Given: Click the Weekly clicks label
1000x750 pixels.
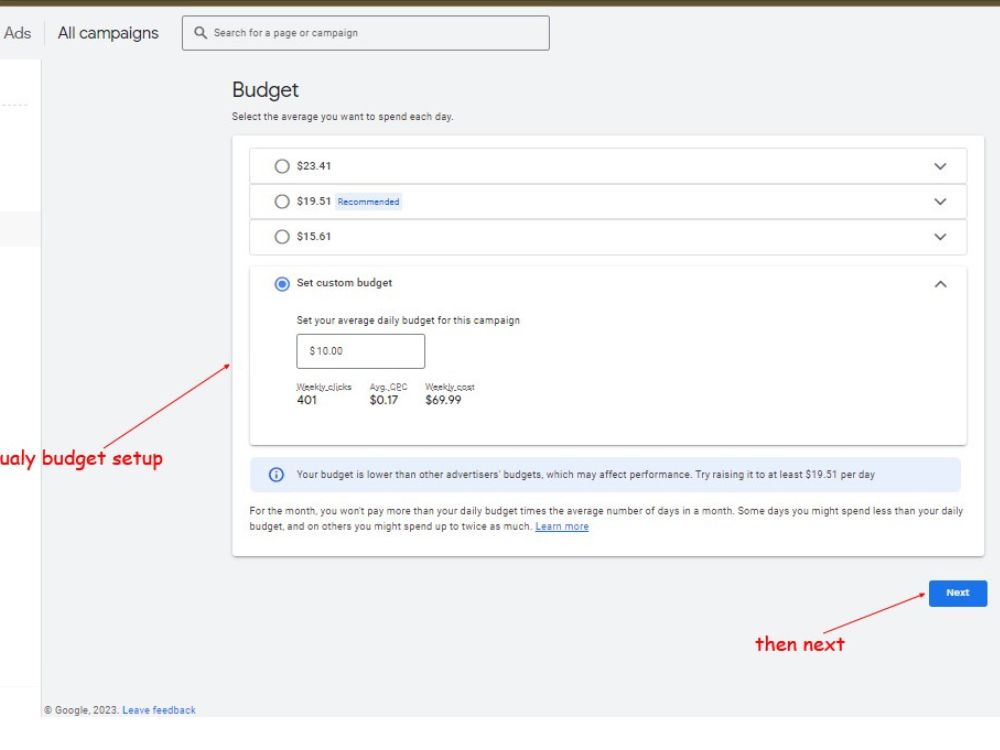Looking at the screenshot, I should 324,386.
